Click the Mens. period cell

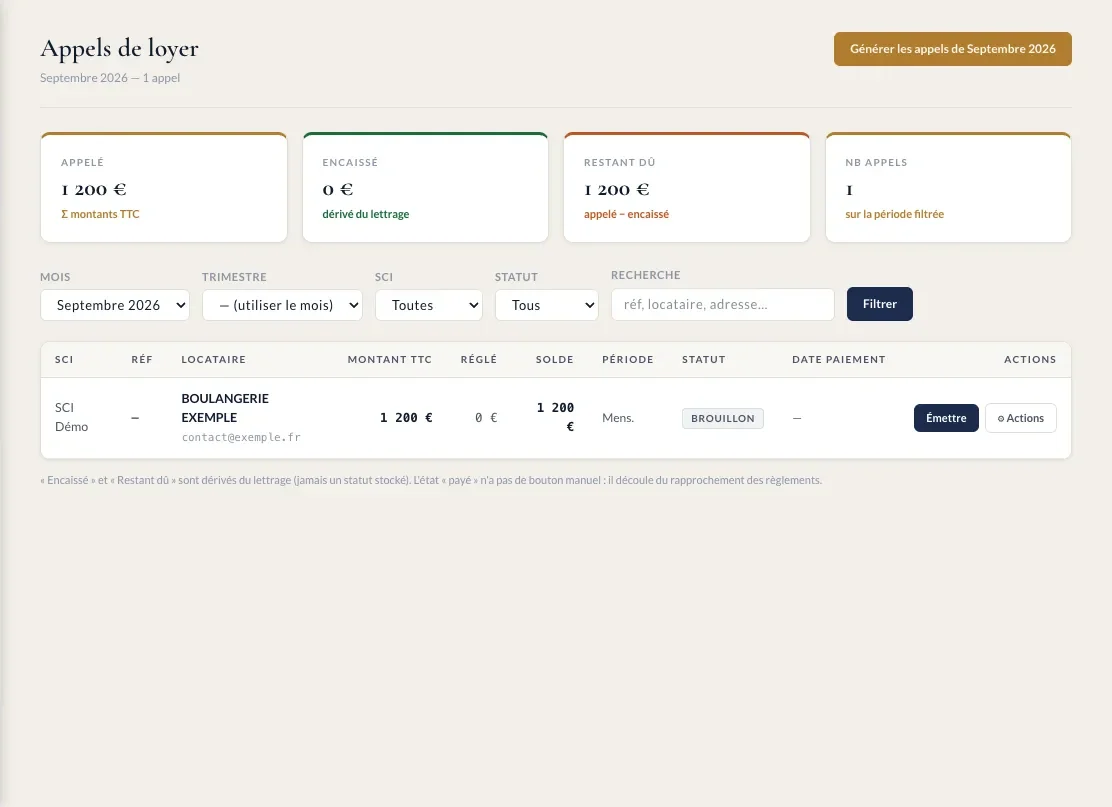click(x=618, y=418)
